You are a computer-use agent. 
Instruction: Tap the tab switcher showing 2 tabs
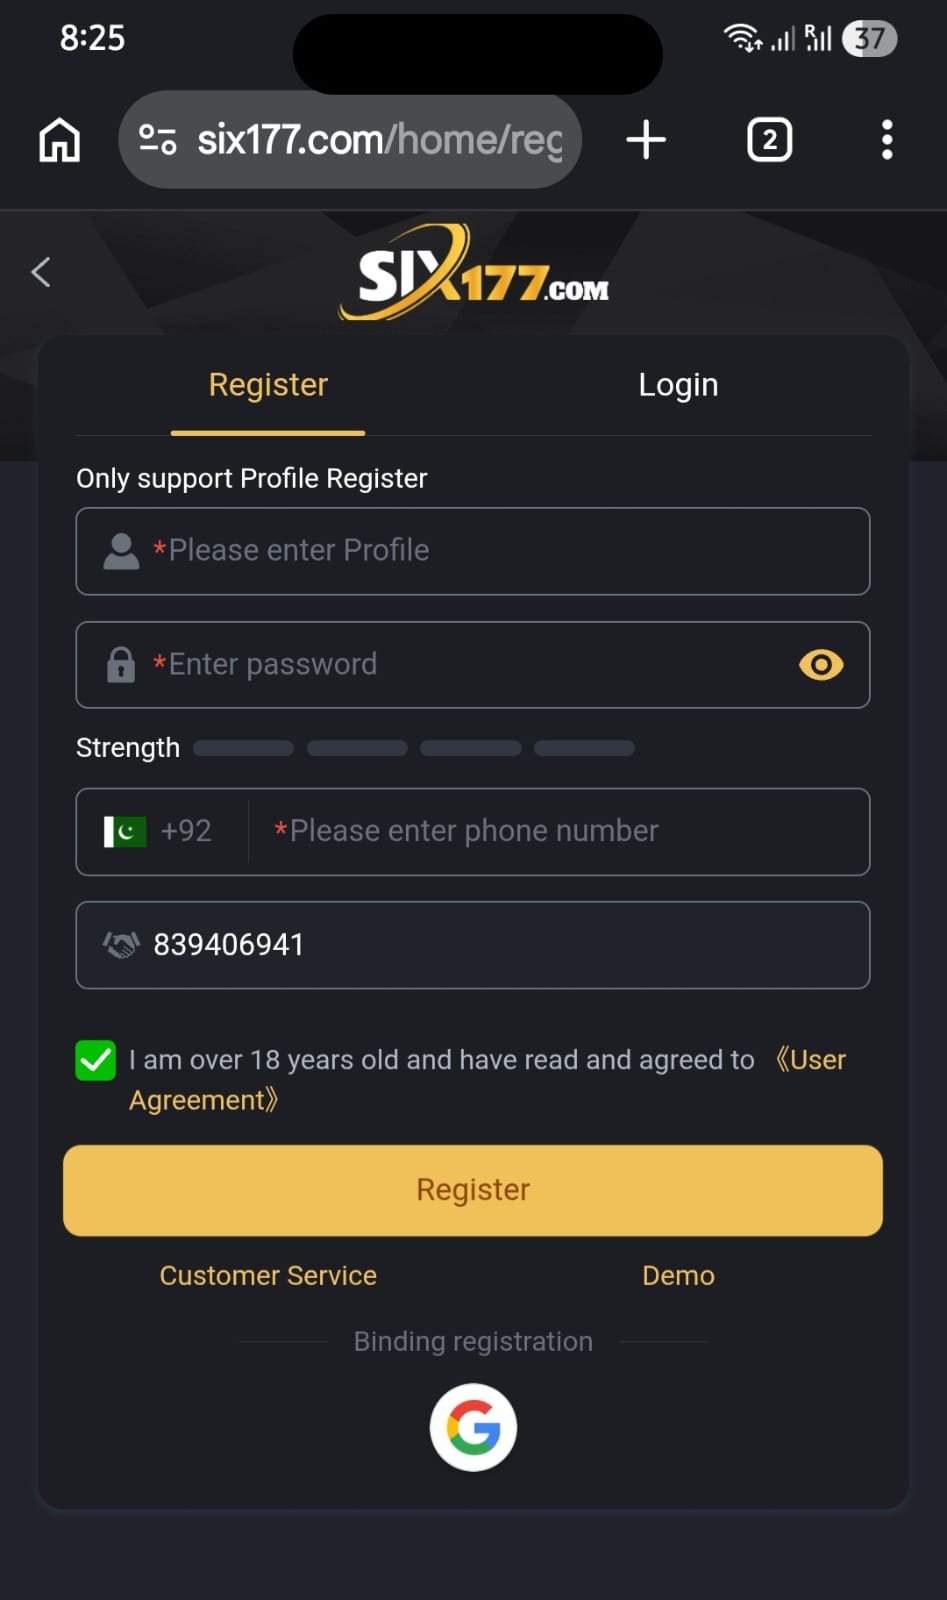pyautogui.click(x=769, y=140)
